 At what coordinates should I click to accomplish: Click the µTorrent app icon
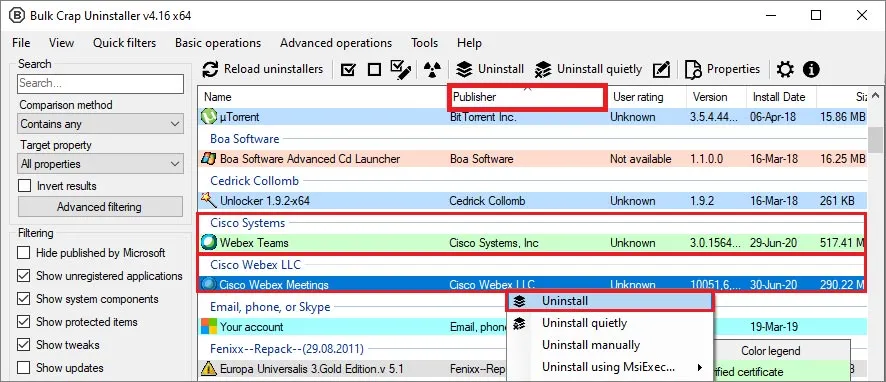tap(209, 117)
